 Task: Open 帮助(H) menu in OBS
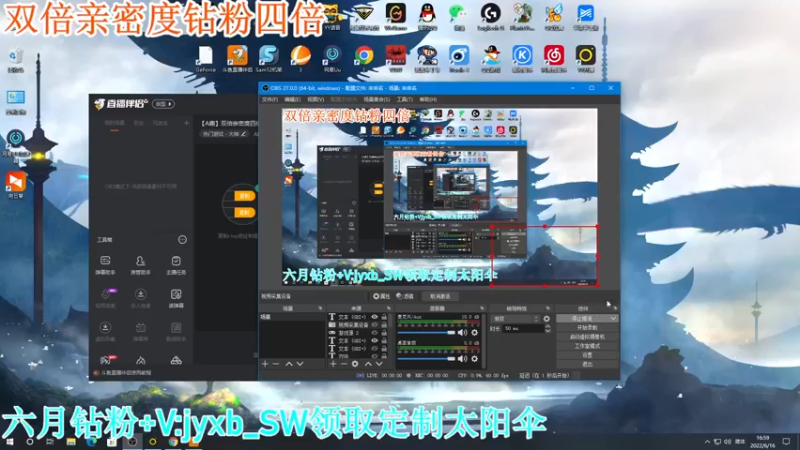pos(428,99)
